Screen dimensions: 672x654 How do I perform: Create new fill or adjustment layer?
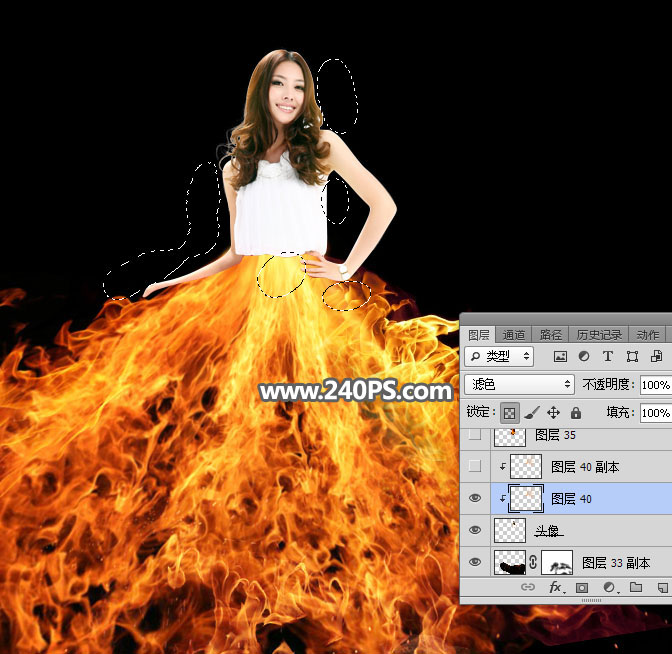pyautogui.click(x=609, y=588)
